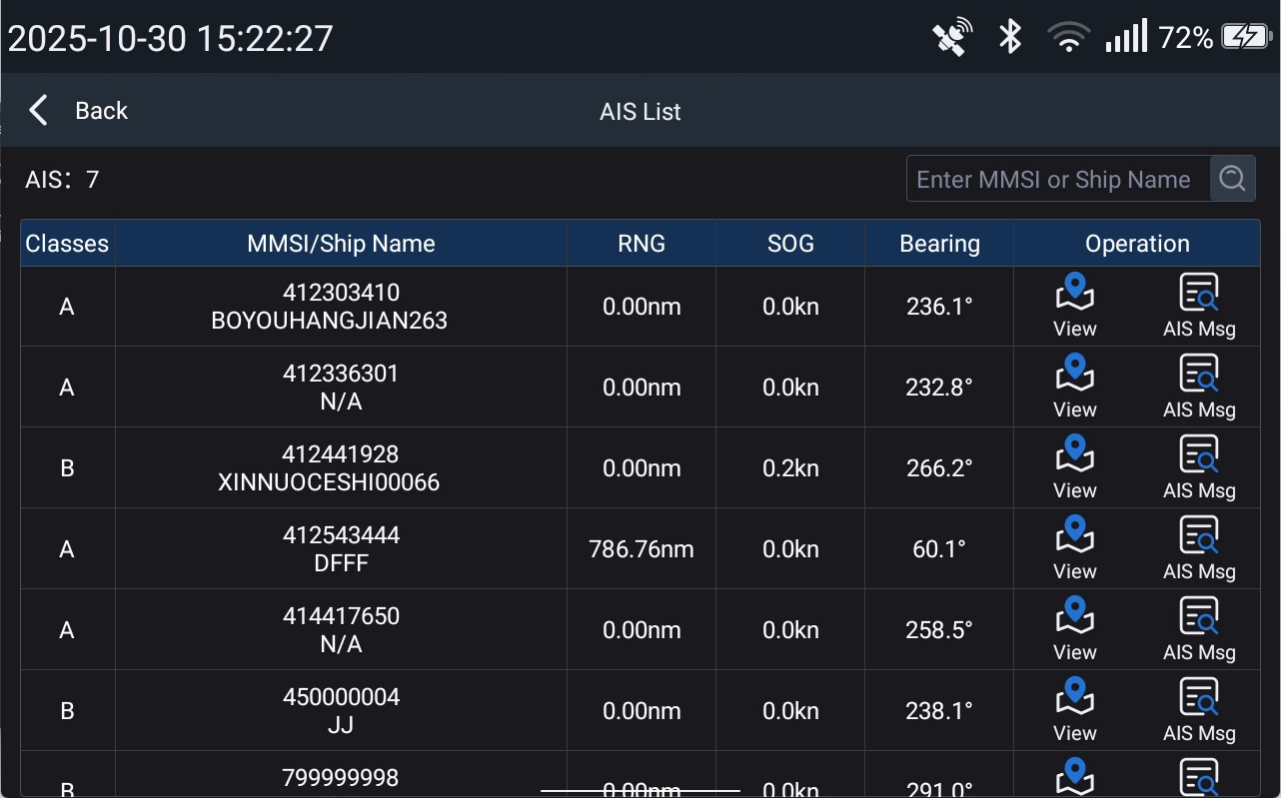The width and height of the screenshot is (1283, 798).
Task: Open AIS Msg for MMSI 799999998
Action: point(1199,777)
